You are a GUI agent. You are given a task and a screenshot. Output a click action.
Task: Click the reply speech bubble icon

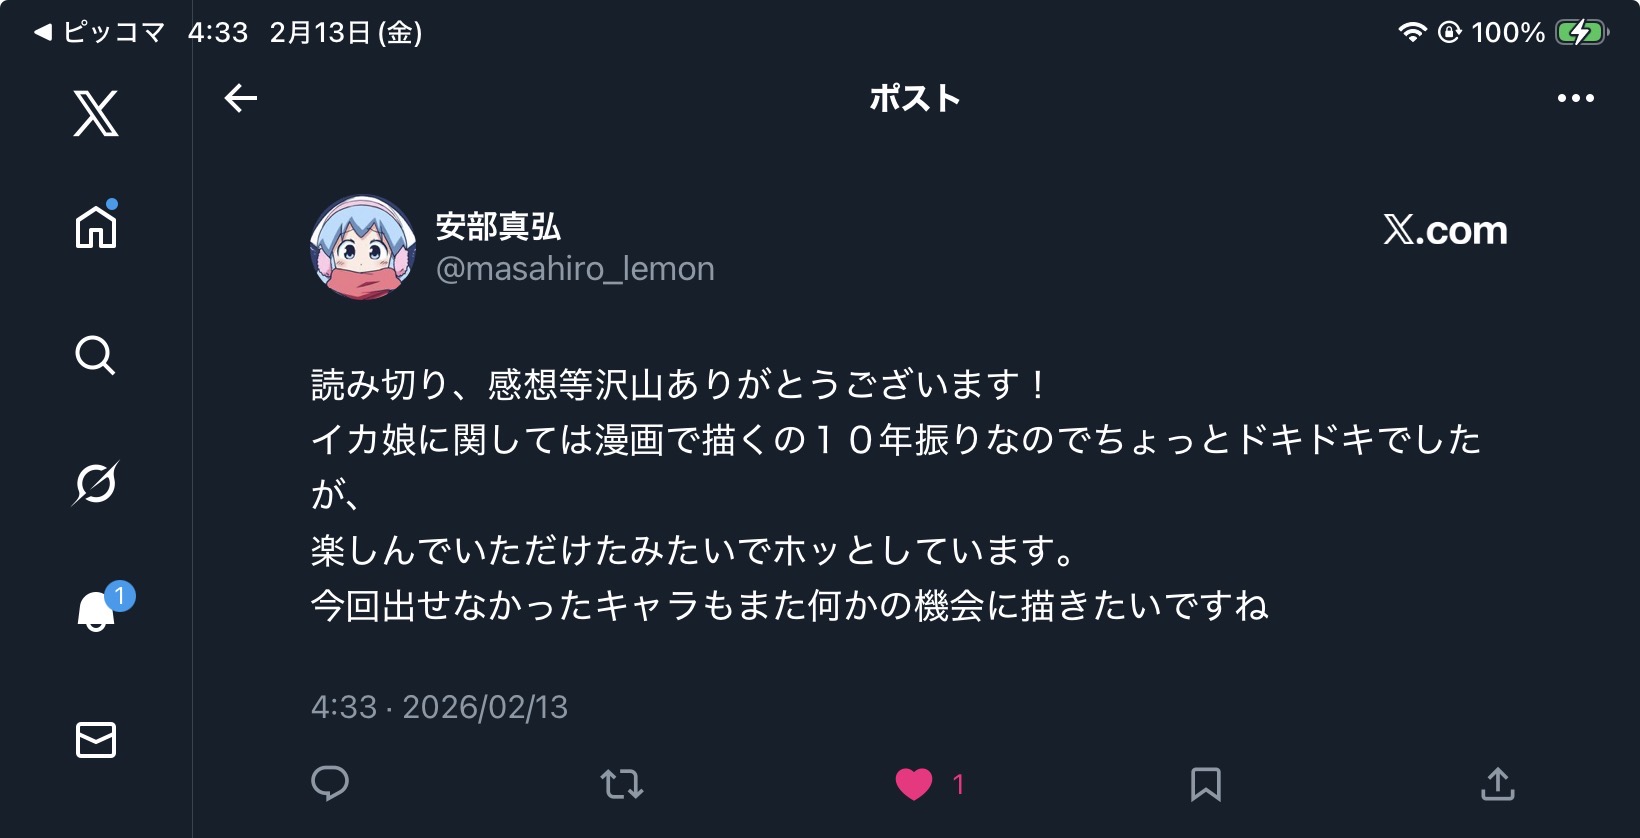click(330, 783)
